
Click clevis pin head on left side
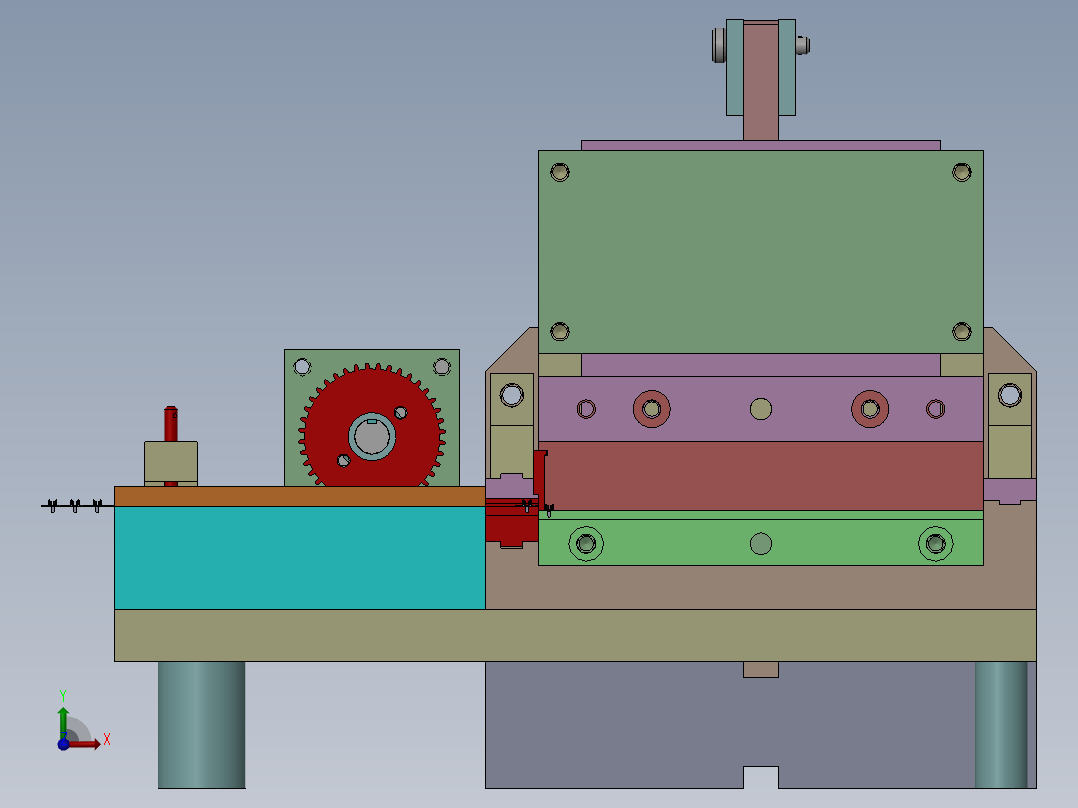pos(719,45)
